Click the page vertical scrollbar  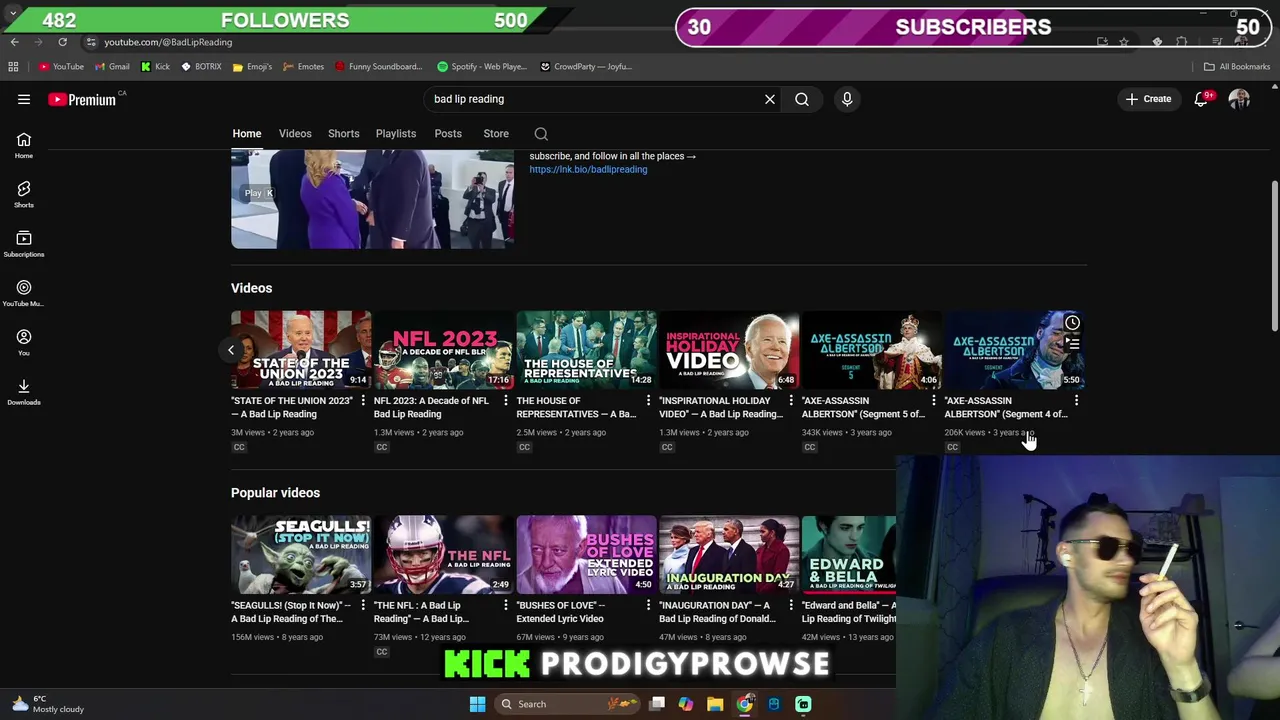1274,255
